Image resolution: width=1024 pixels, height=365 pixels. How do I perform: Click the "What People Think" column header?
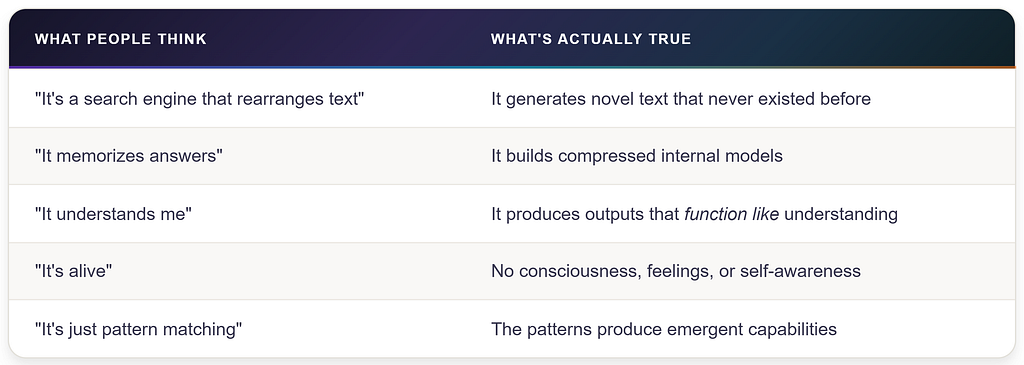121,39
